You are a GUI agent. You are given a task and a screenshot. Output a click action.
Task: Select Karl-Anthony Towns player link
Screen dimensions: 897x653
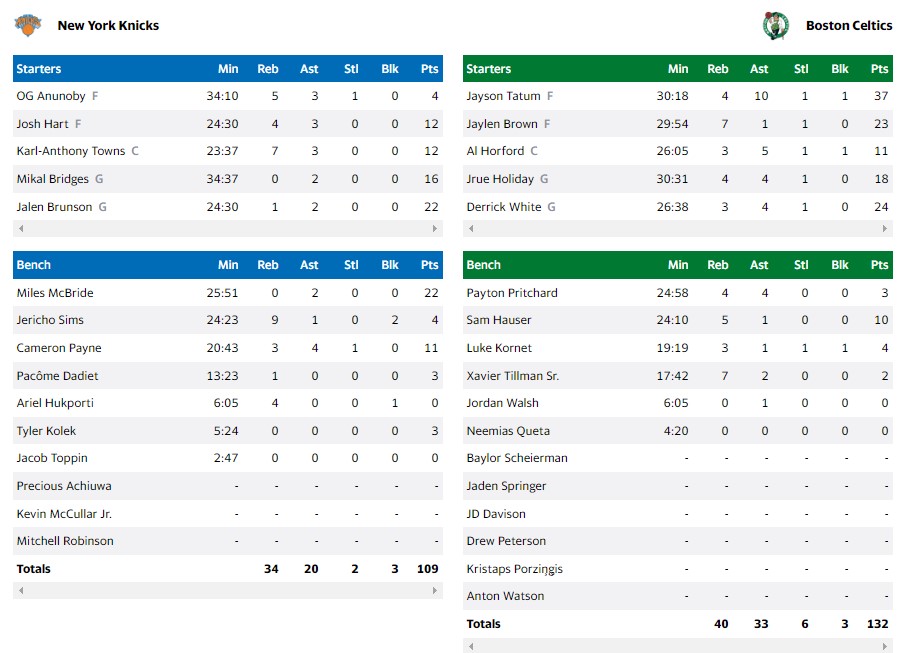pos(71,151)
